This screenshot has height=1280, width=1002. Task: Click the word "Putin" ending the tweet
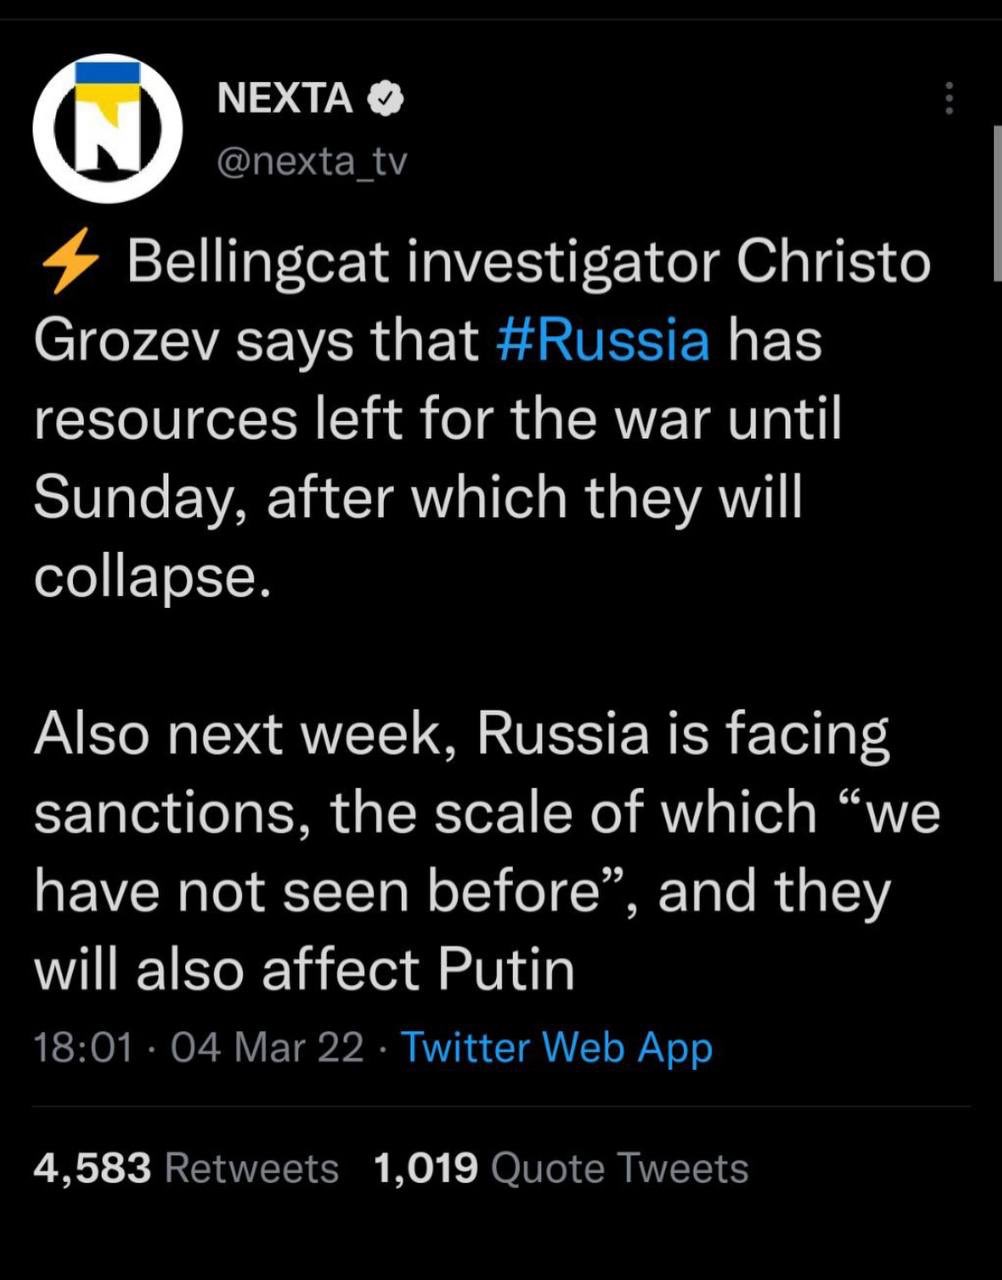tap(506, 968)
